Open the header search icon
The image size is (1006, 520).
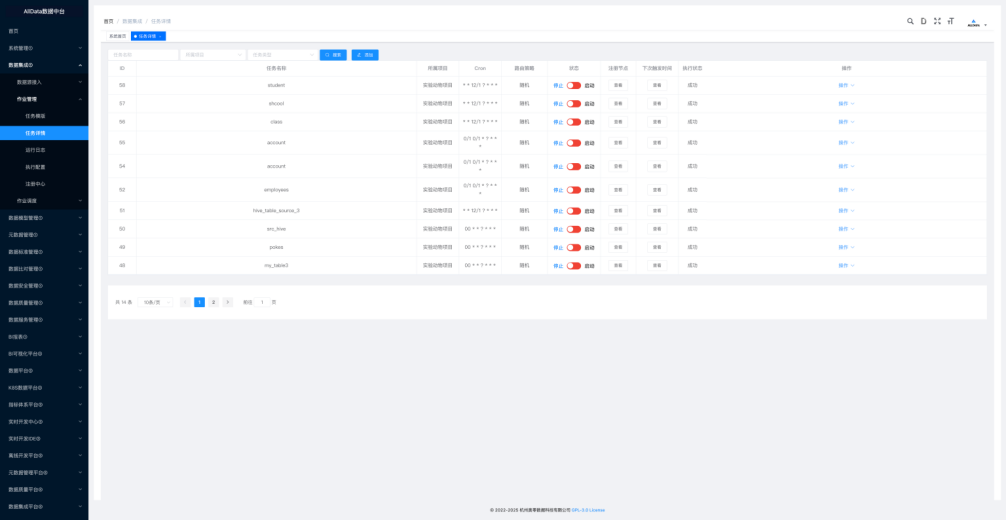[910, 21]
